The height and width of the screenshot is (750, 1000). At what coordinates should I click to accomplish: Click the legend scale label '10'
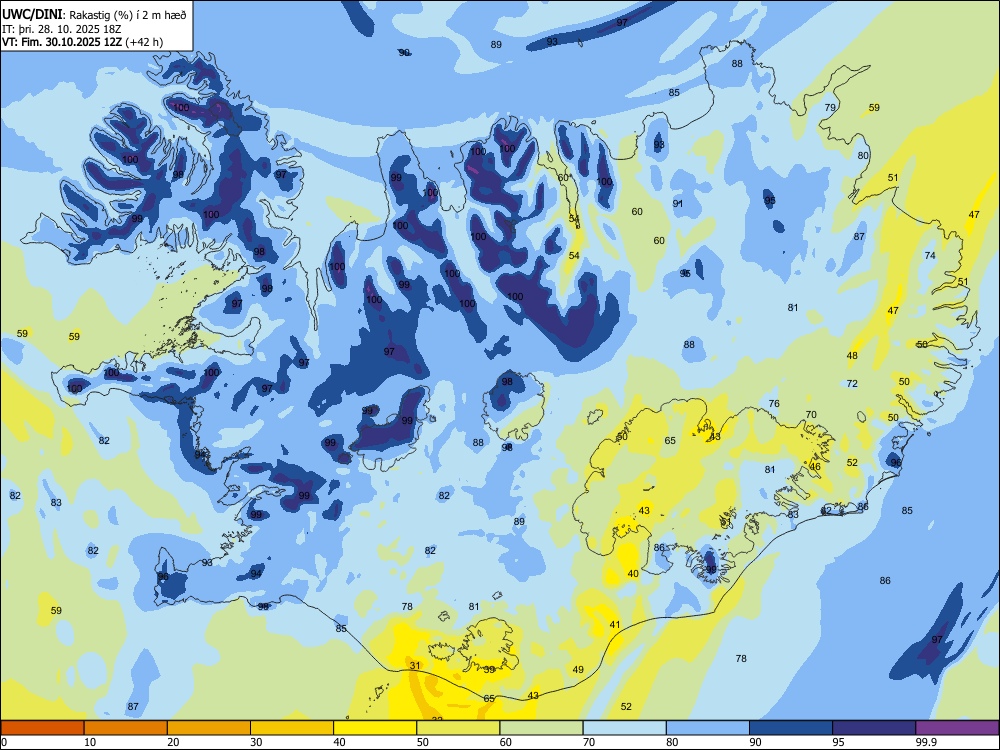90,742
